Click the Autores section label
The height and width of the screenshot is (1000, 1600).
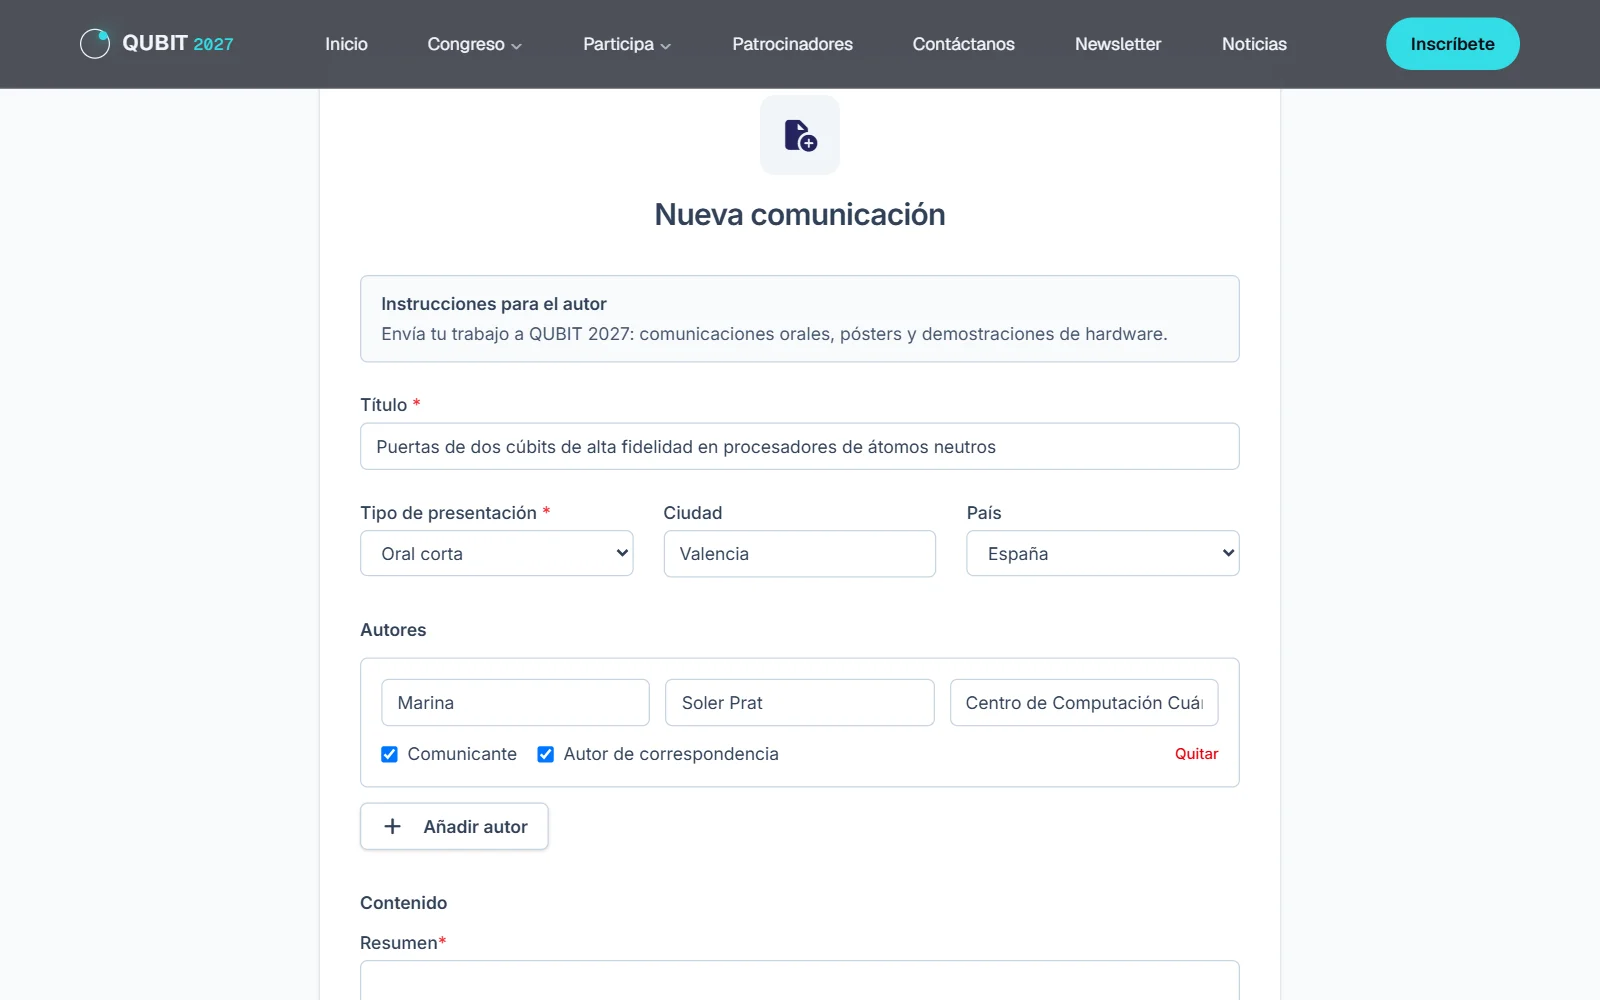point(393,630)
